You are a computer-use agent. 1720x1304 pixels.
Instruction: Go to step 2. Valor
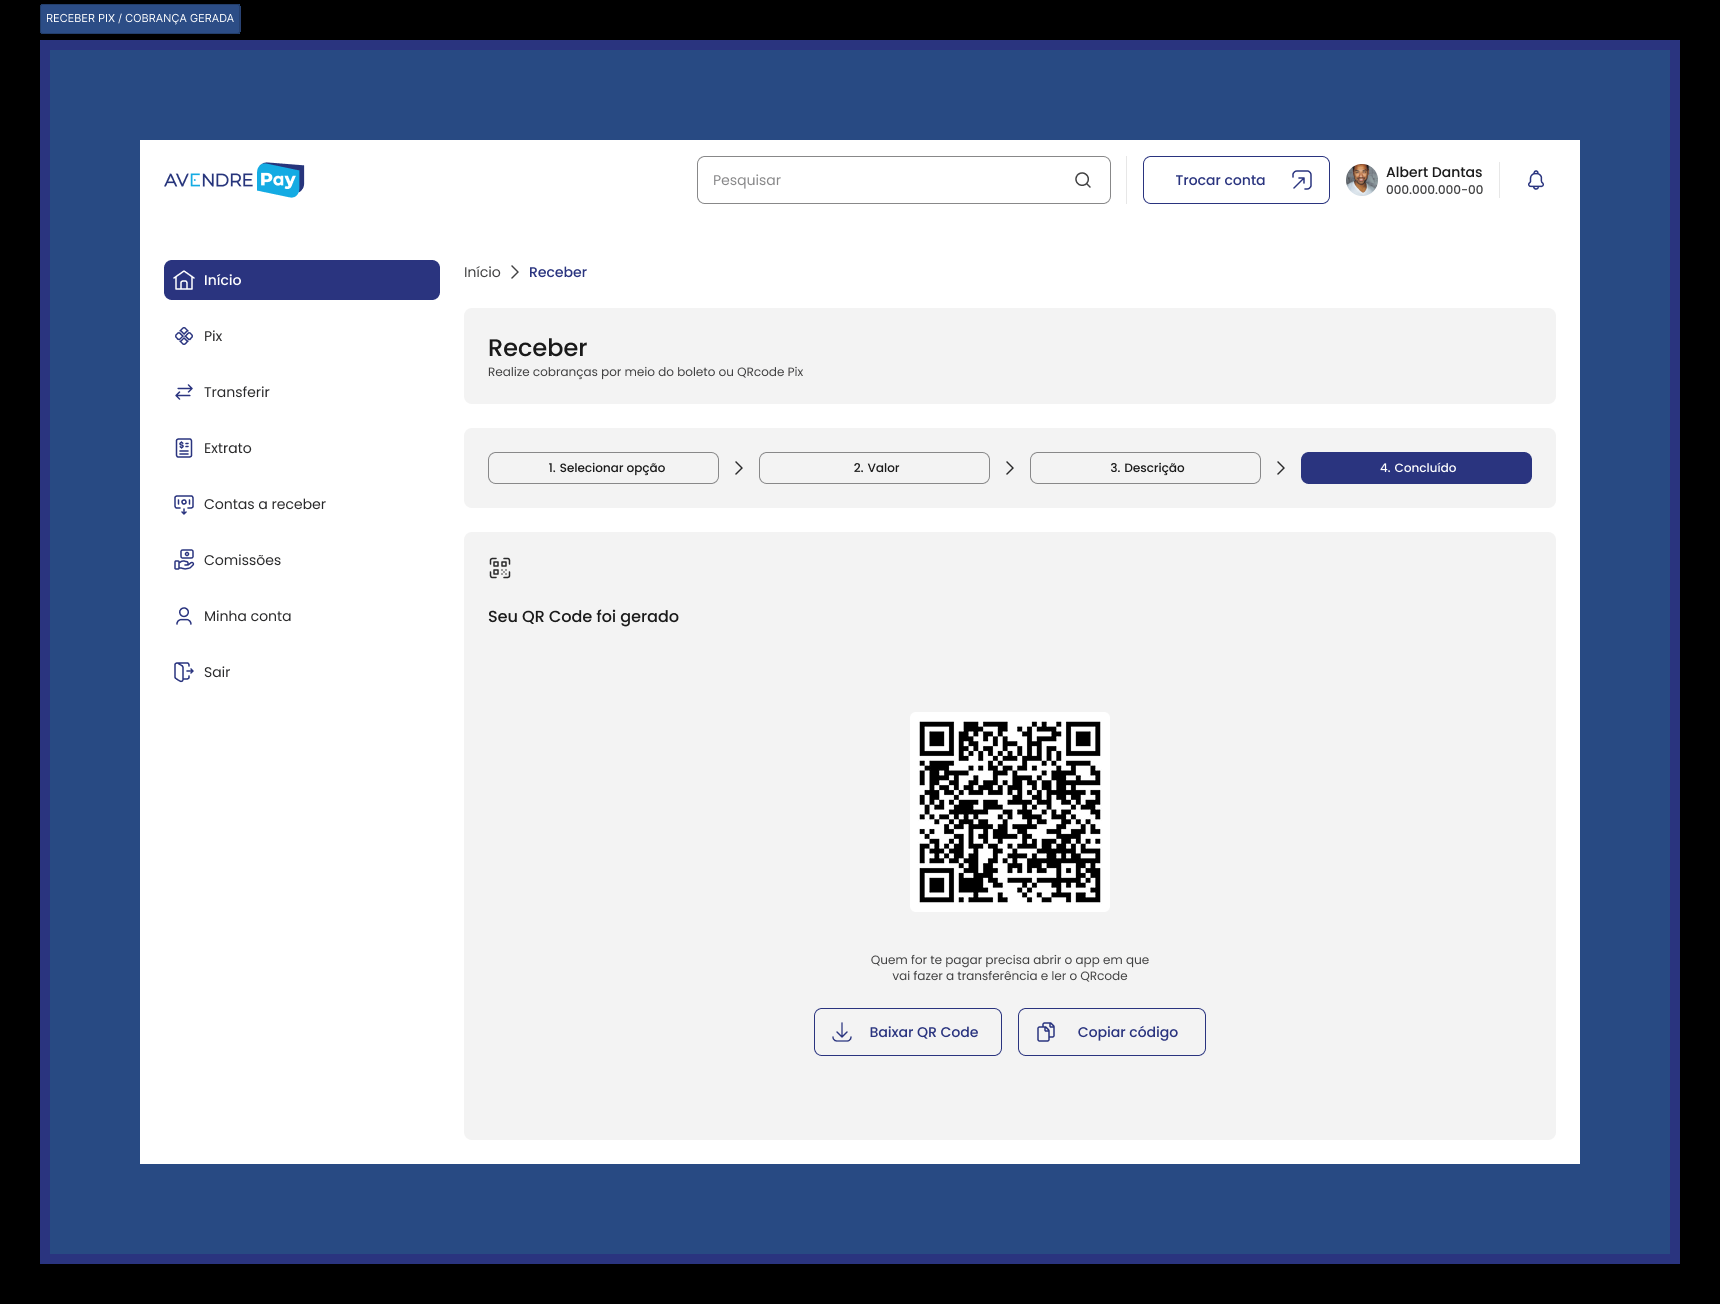[x=874, y=468]
